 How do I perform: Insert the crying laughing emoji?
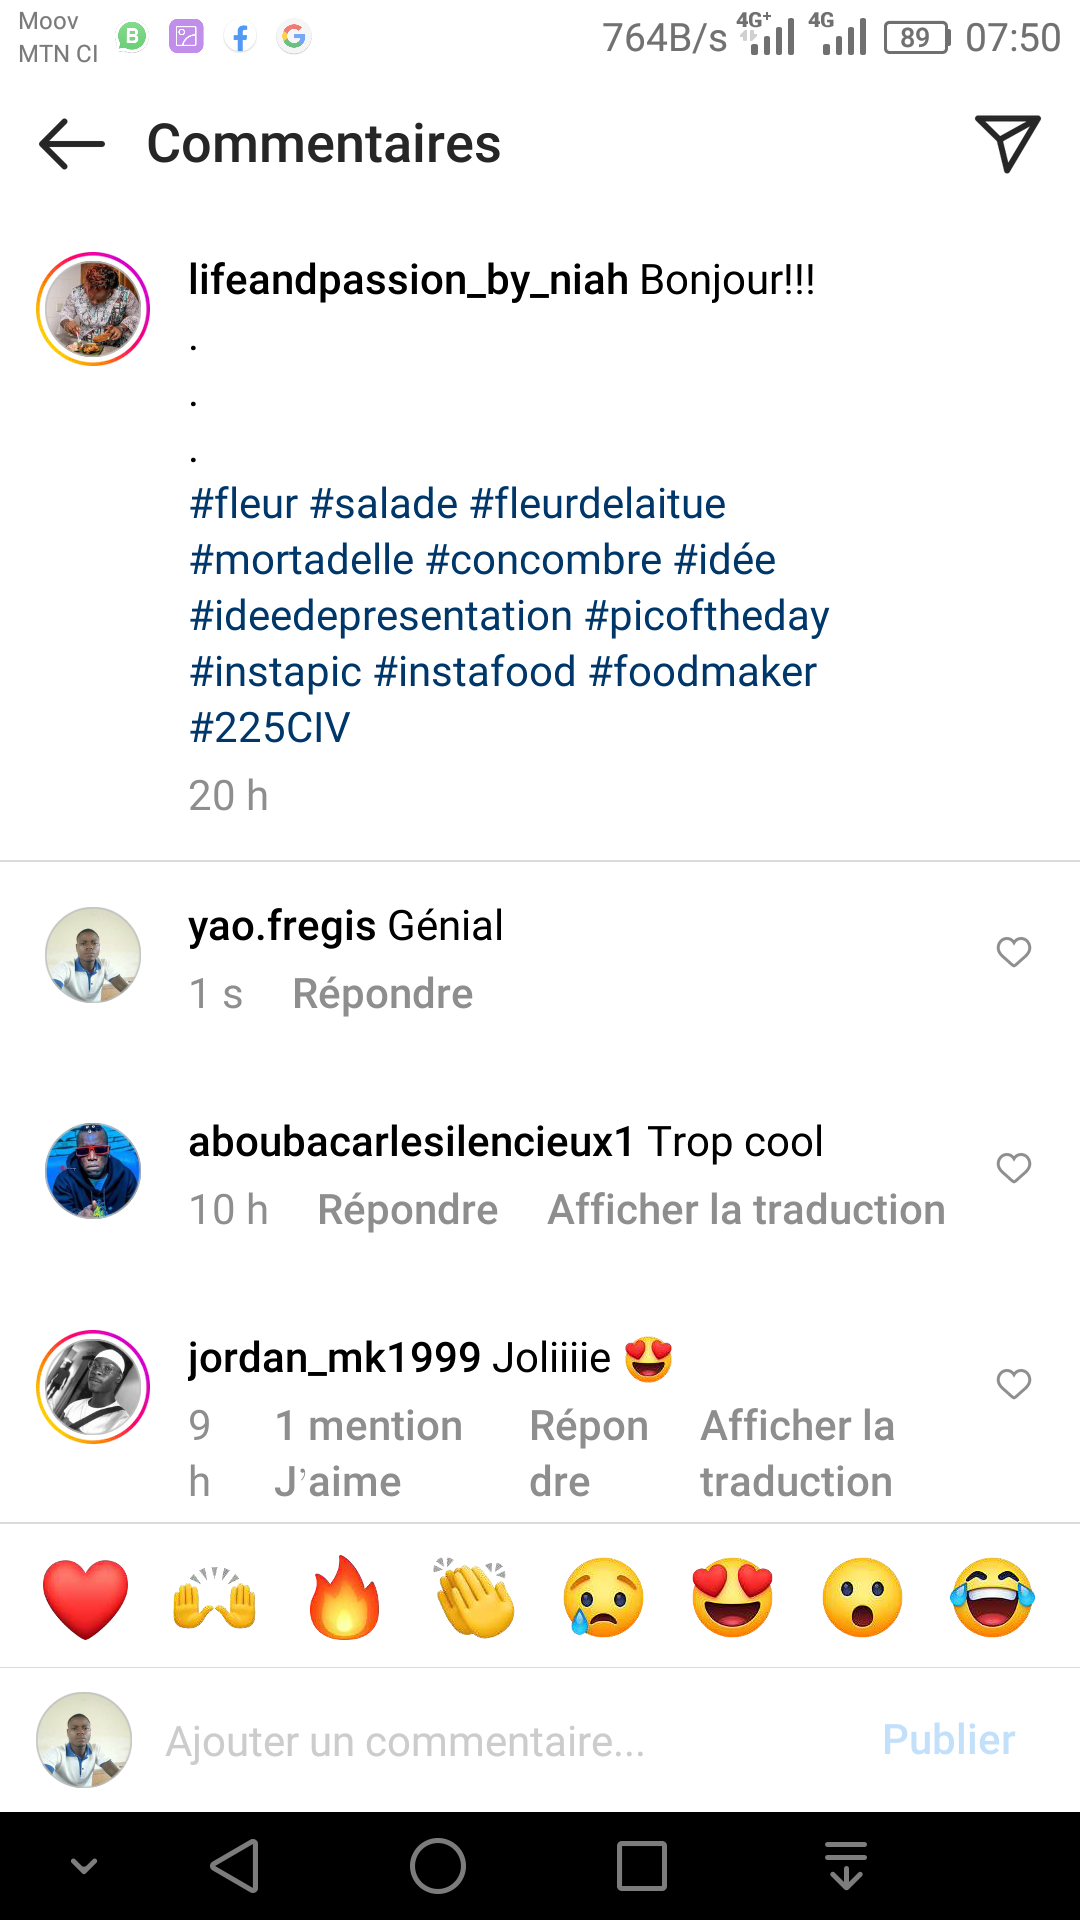pyautogui.click(x=992, y=1597)
